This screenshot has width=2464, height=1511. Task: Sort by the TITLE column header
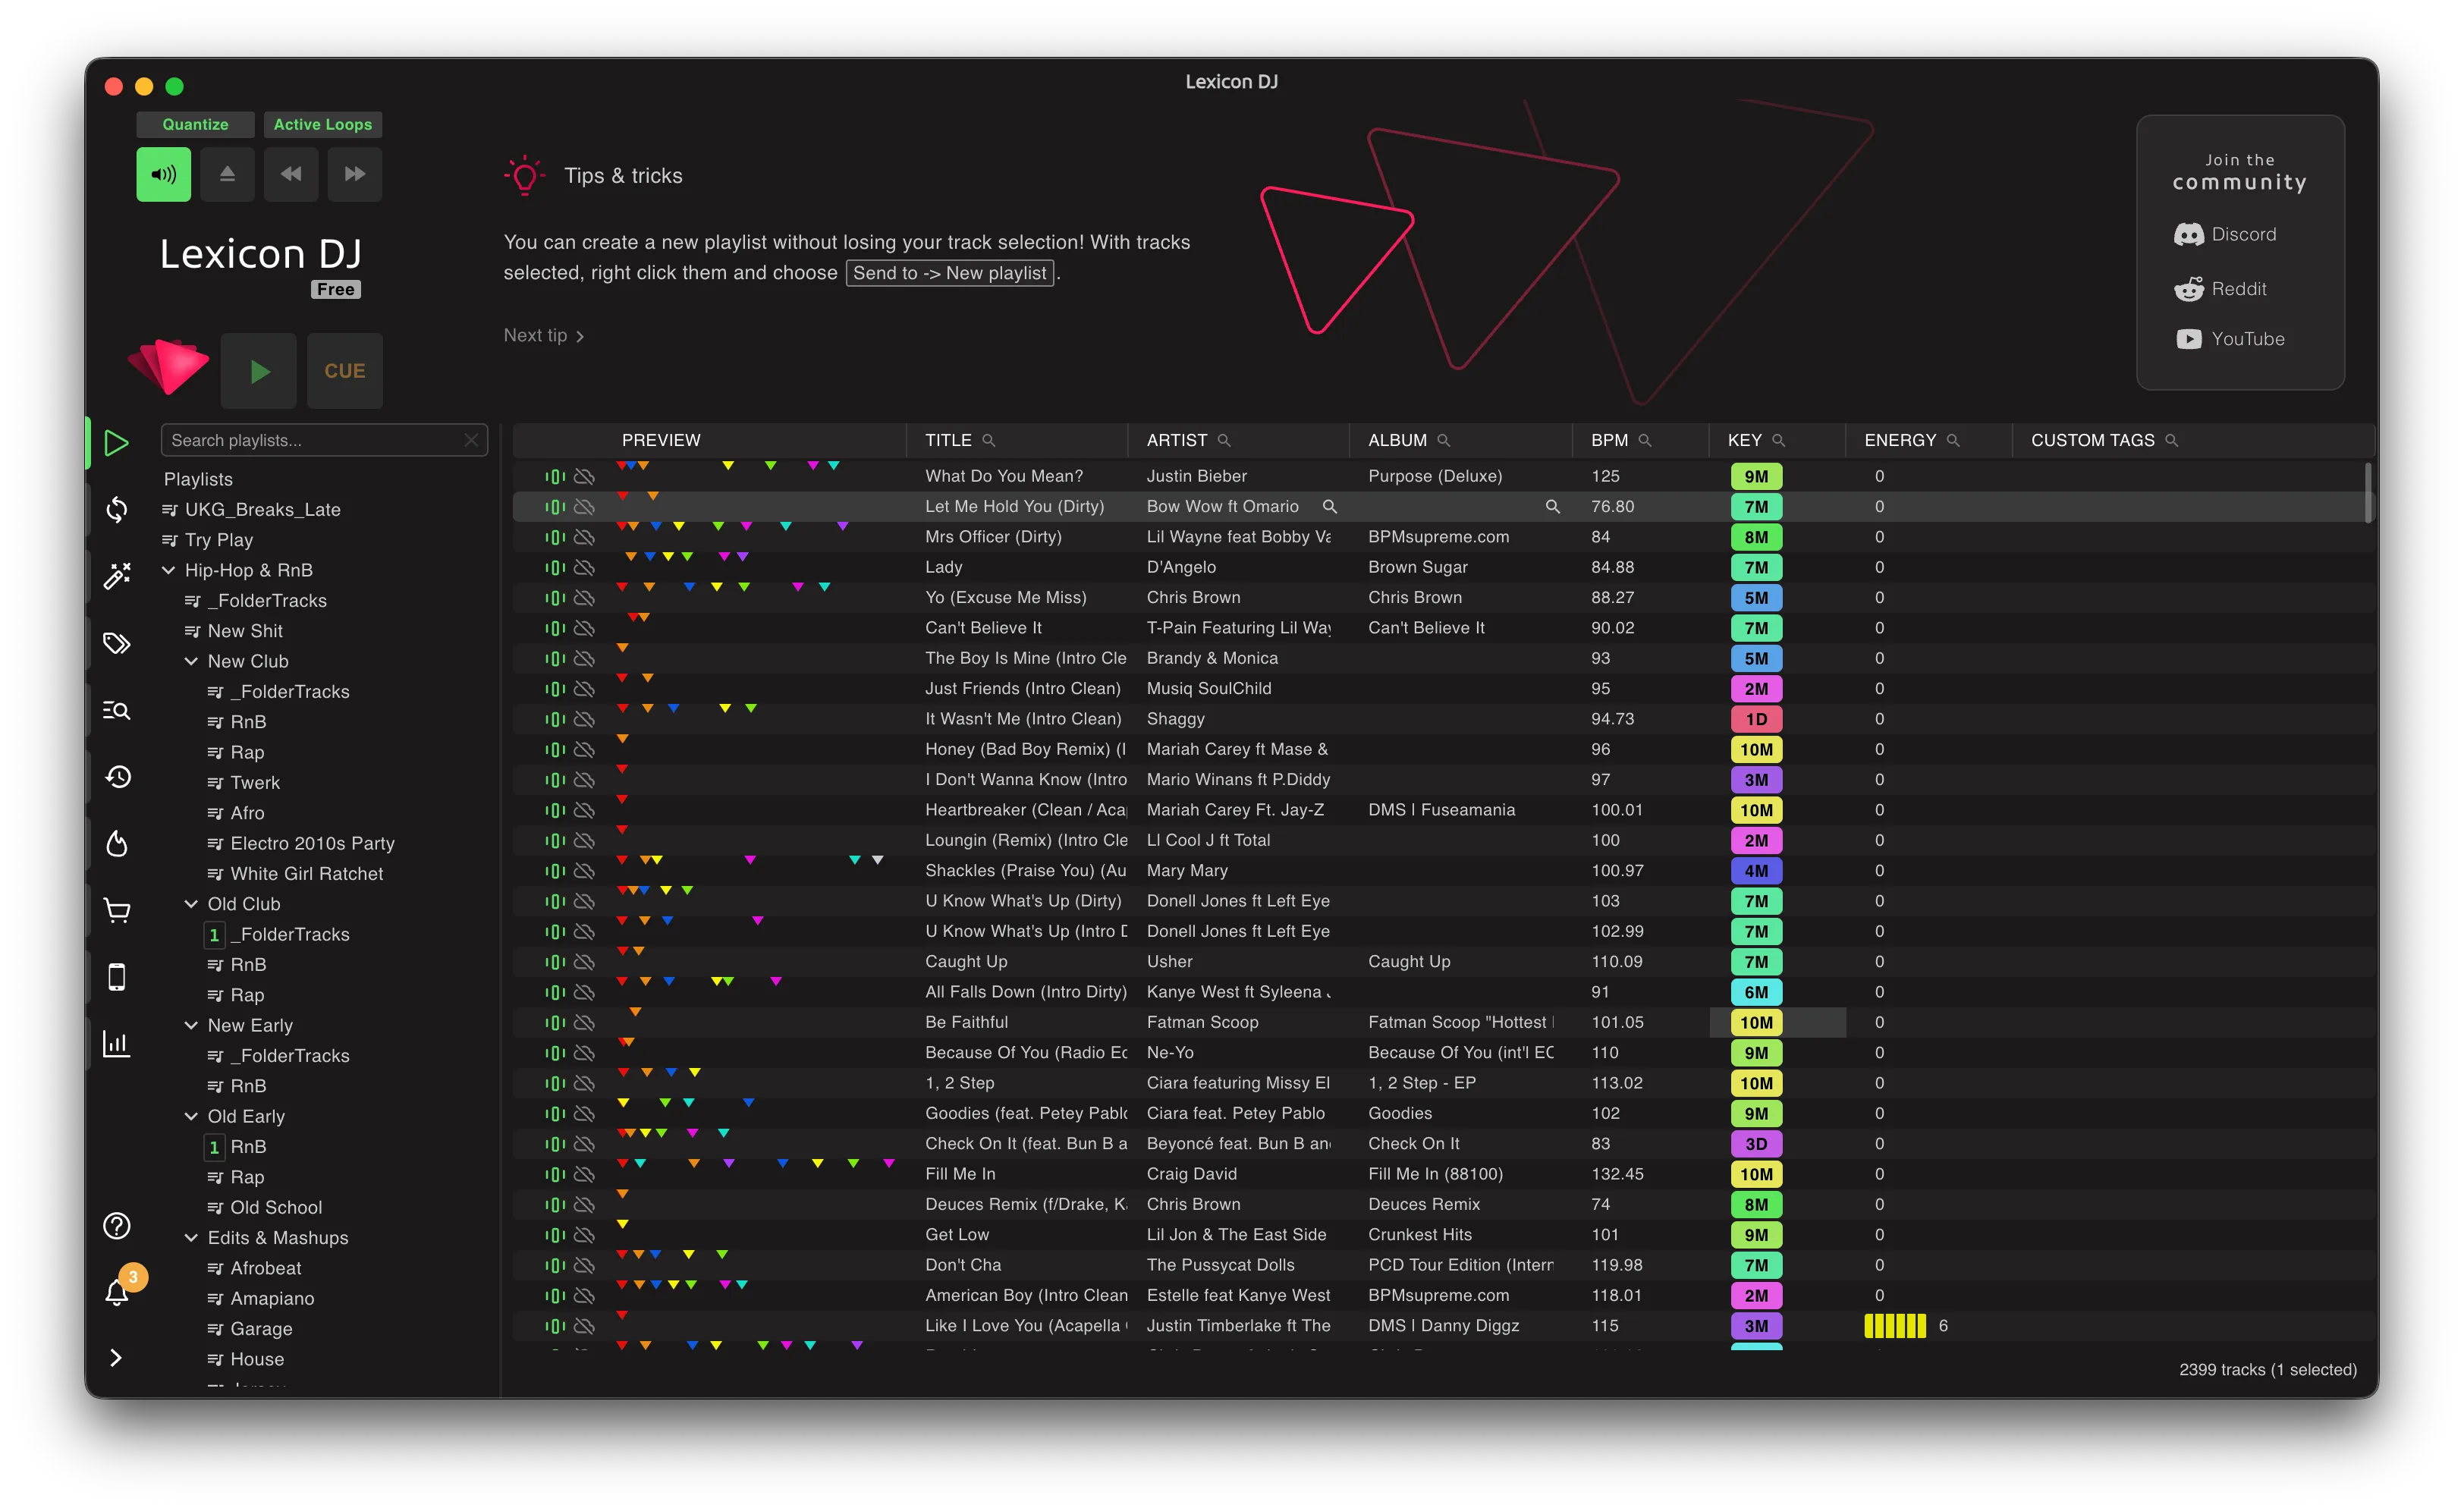948,440
